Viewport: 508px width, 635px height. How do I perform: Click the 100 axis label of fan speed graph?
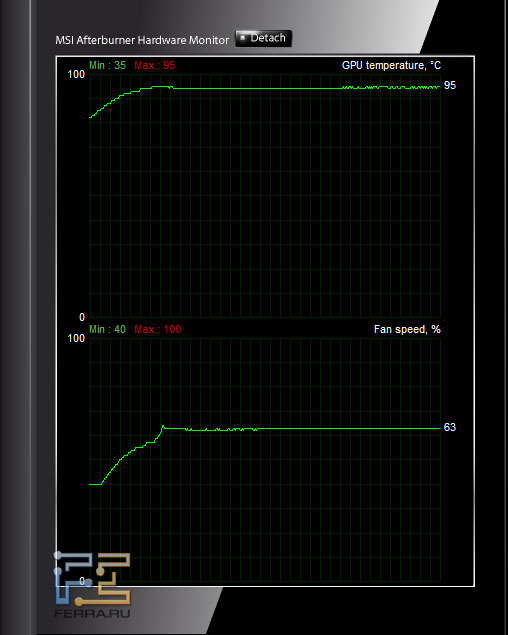click(76, 338)
